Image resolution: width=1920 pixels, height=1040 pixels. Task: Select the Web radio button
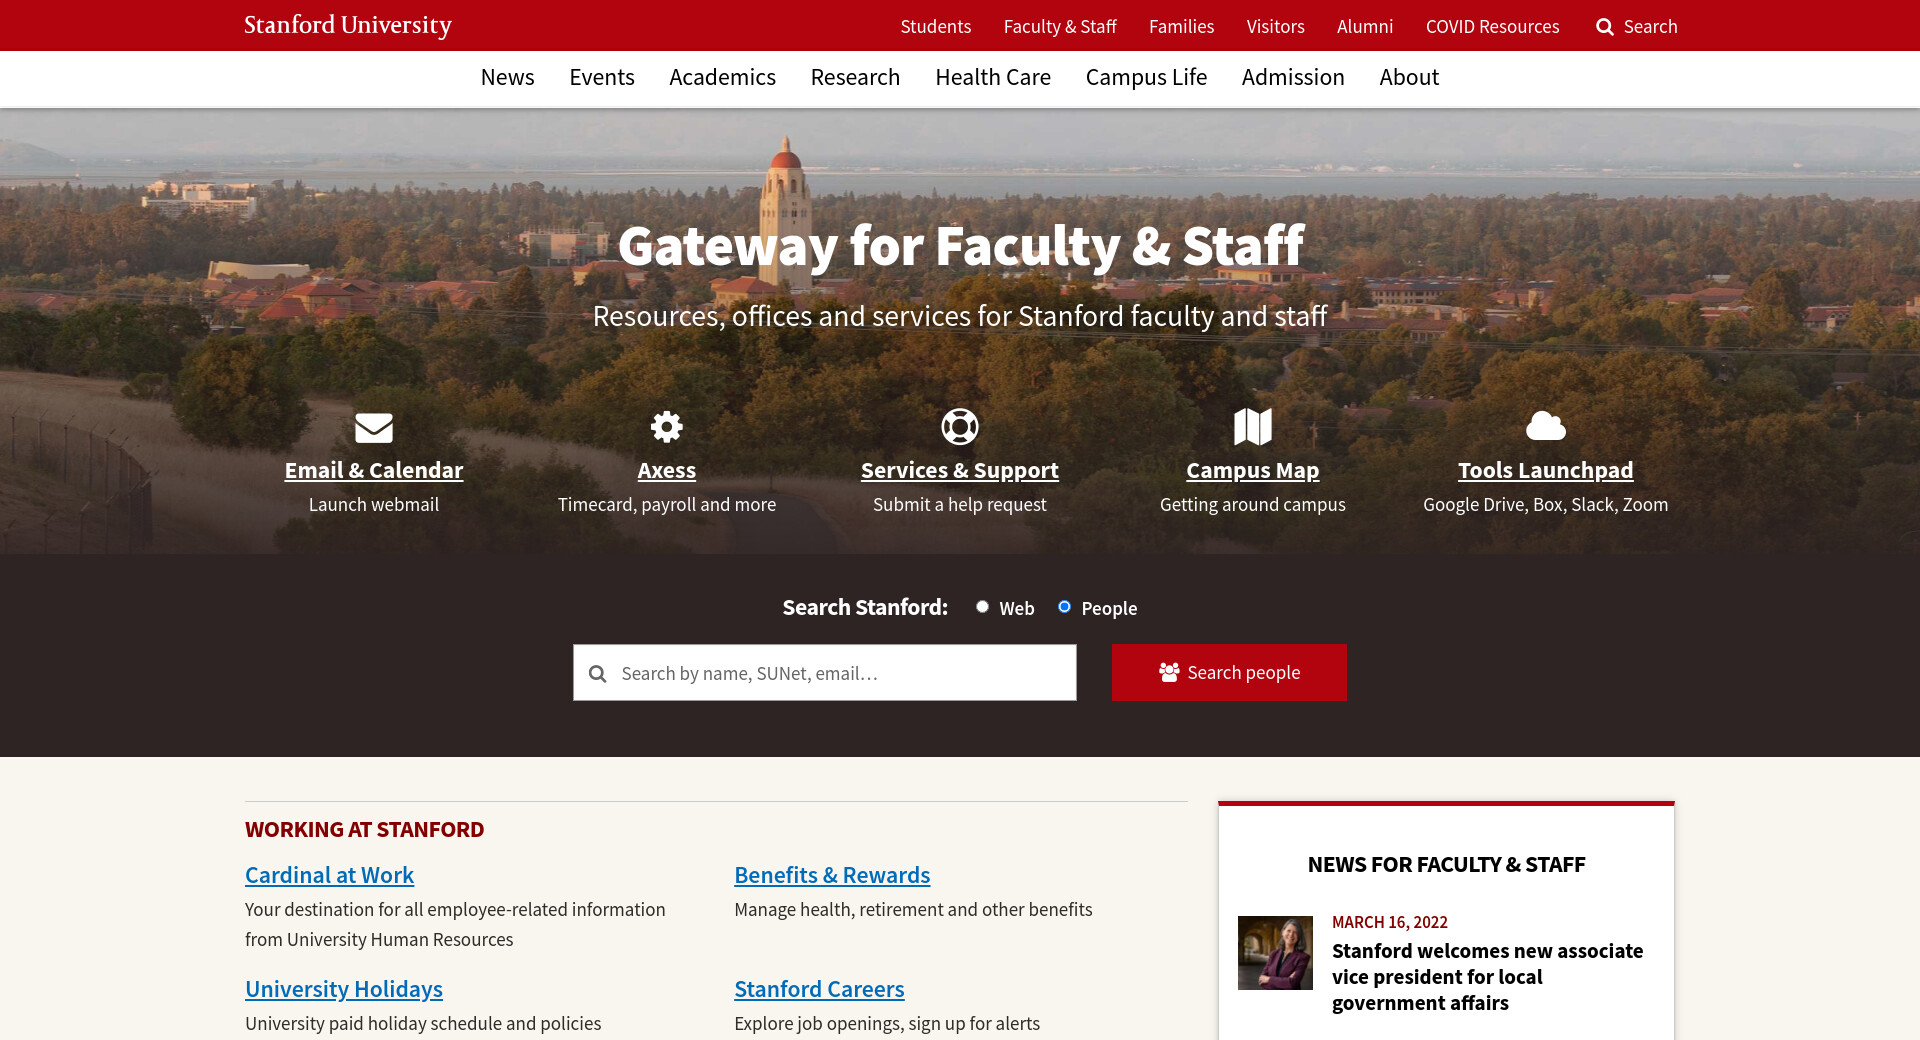click(x=982, y=607)
